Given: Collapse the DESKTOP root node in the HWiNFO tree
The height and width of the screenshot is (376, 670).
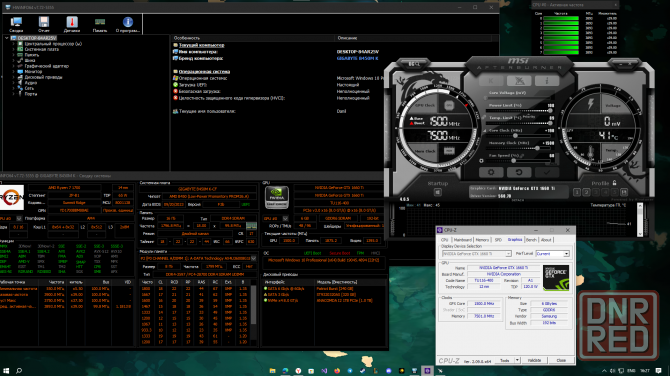Looking at the screenshot, I should (x=7, y=38).
